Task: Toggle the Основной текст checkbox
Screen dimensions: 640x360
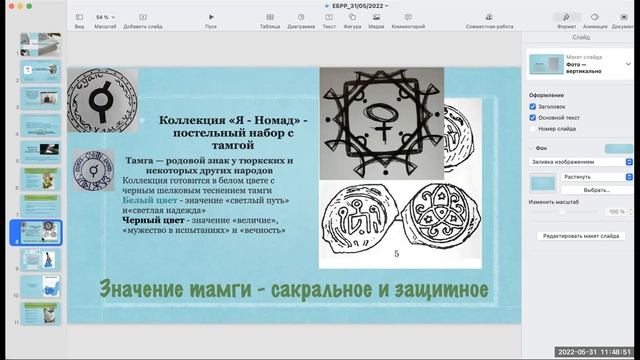Action: 533,118
